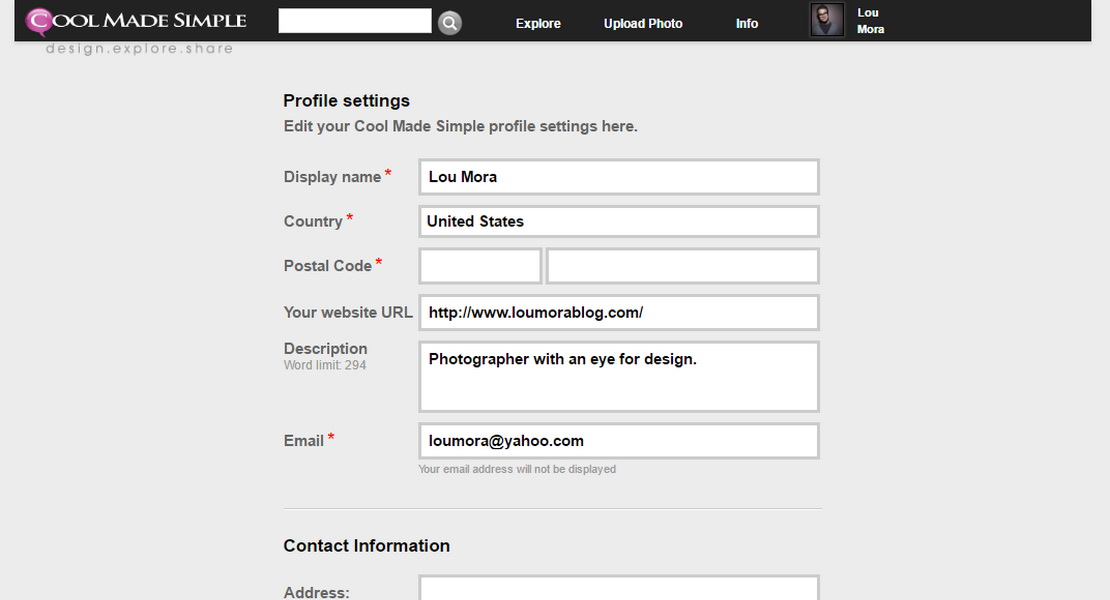The width and height of the screenshot is (1110, 600).
Task: Click the Email field with loumora@yahoo.com
Action: pyautogui.click(x=618, y=441)
